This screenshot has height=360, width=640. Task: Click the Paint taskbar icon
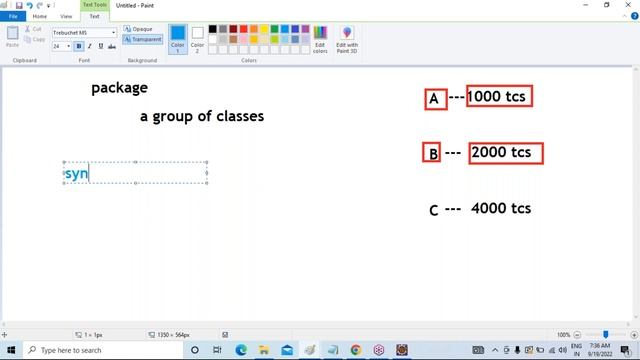pos(310,350)
